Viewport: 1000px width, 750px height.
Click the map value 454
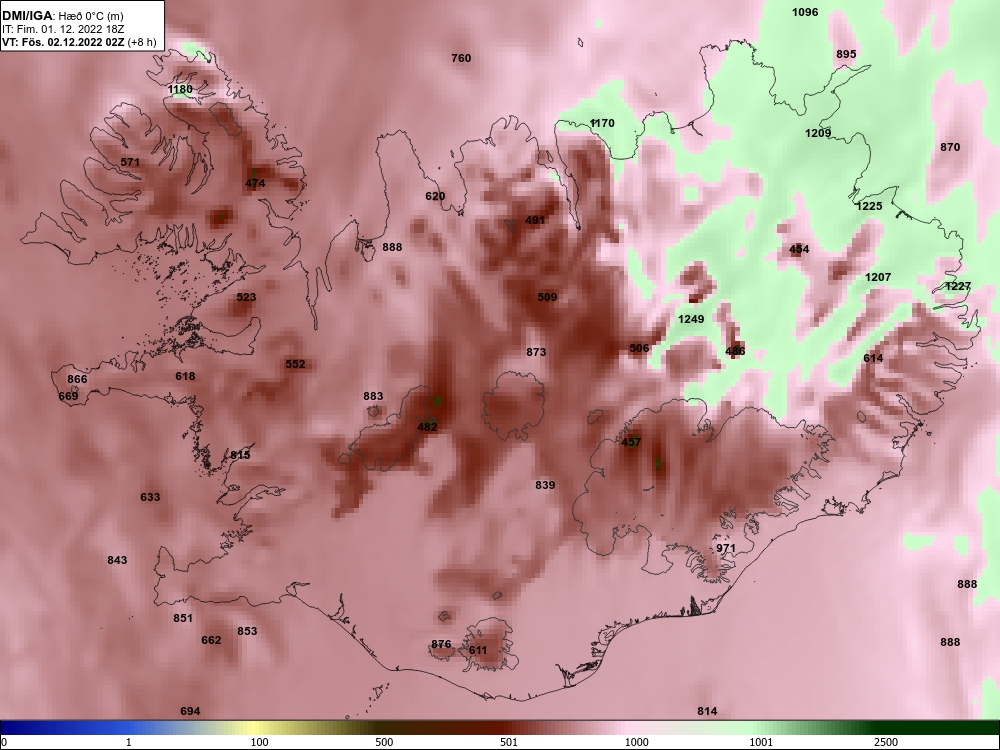[x=799, y=249]
